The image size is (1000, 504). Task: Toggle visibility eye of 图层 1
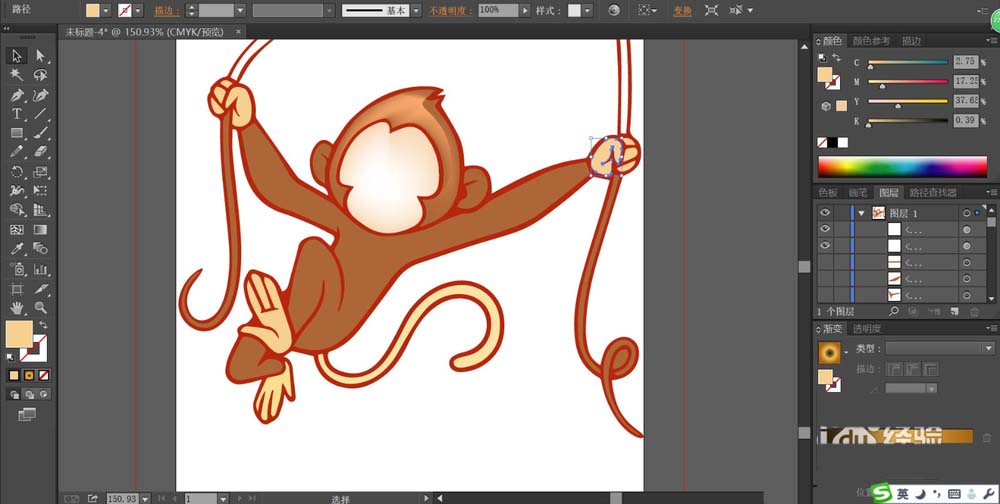(x=825, y=212)
